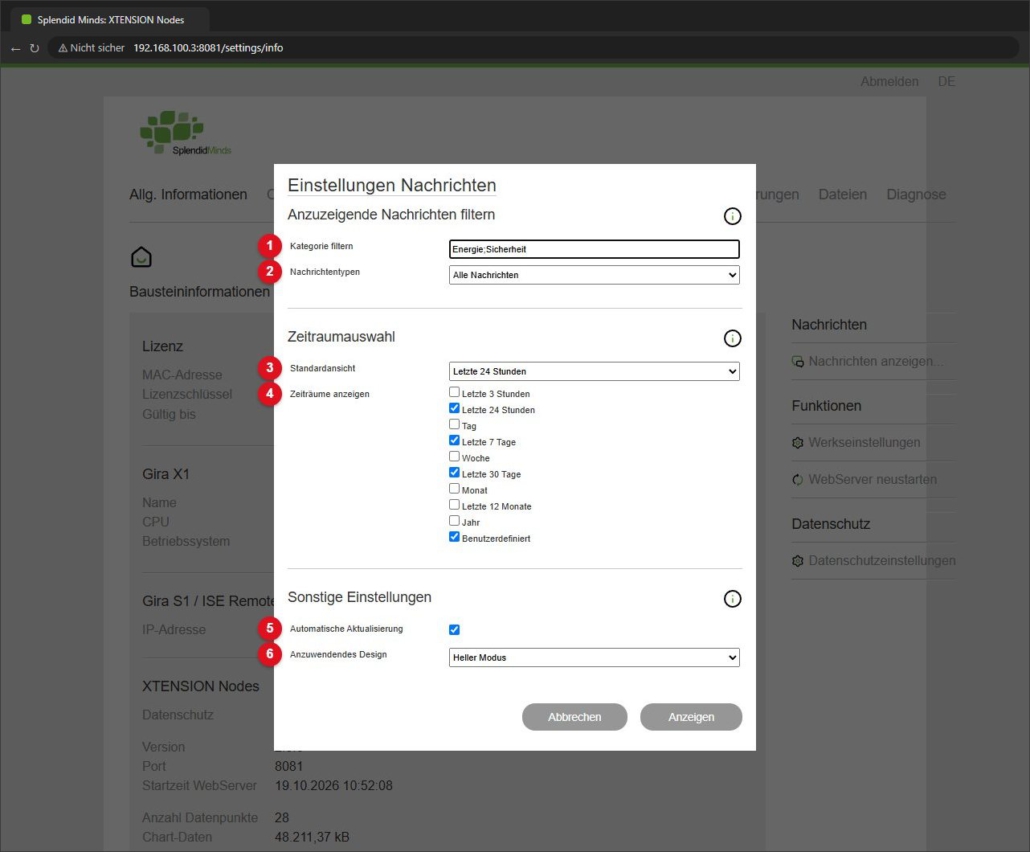1030x852 pixels.
Task: Click the Chart-Daten value 48.211,37 kB
Action: click(x=312, y=837)
